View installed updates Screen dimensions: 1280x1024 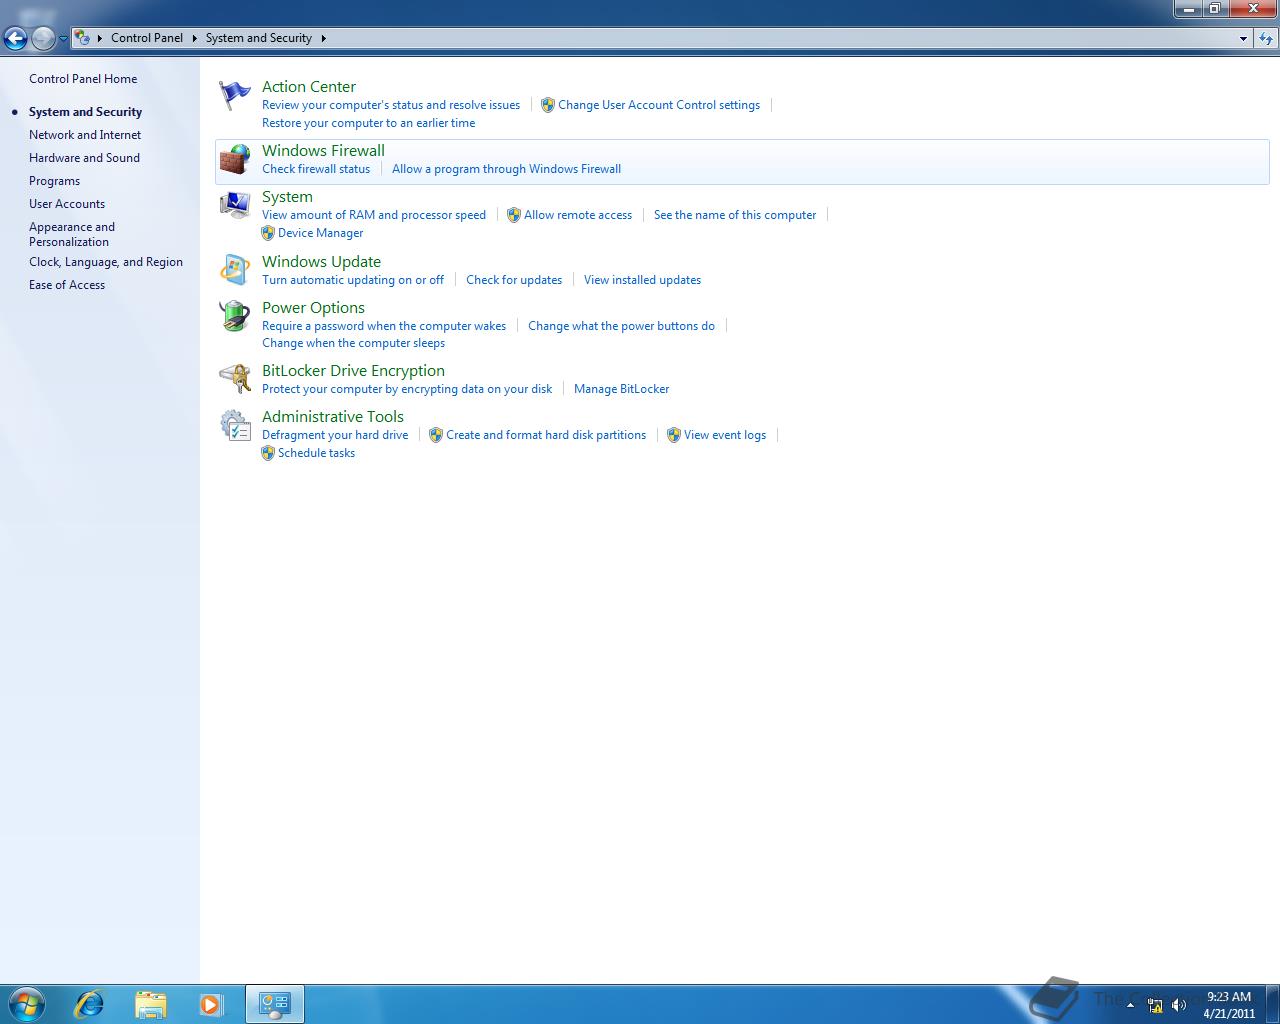click(642, 280)
